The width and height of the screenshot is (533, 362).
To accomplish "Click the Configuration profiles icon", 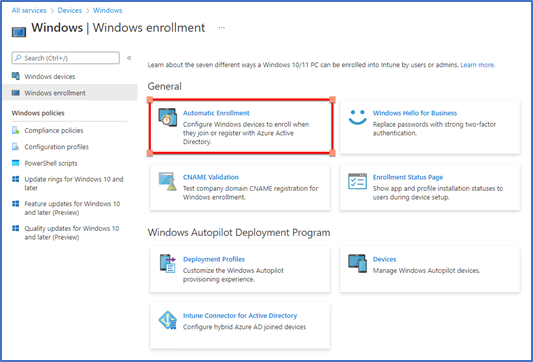I will point(16,146).
